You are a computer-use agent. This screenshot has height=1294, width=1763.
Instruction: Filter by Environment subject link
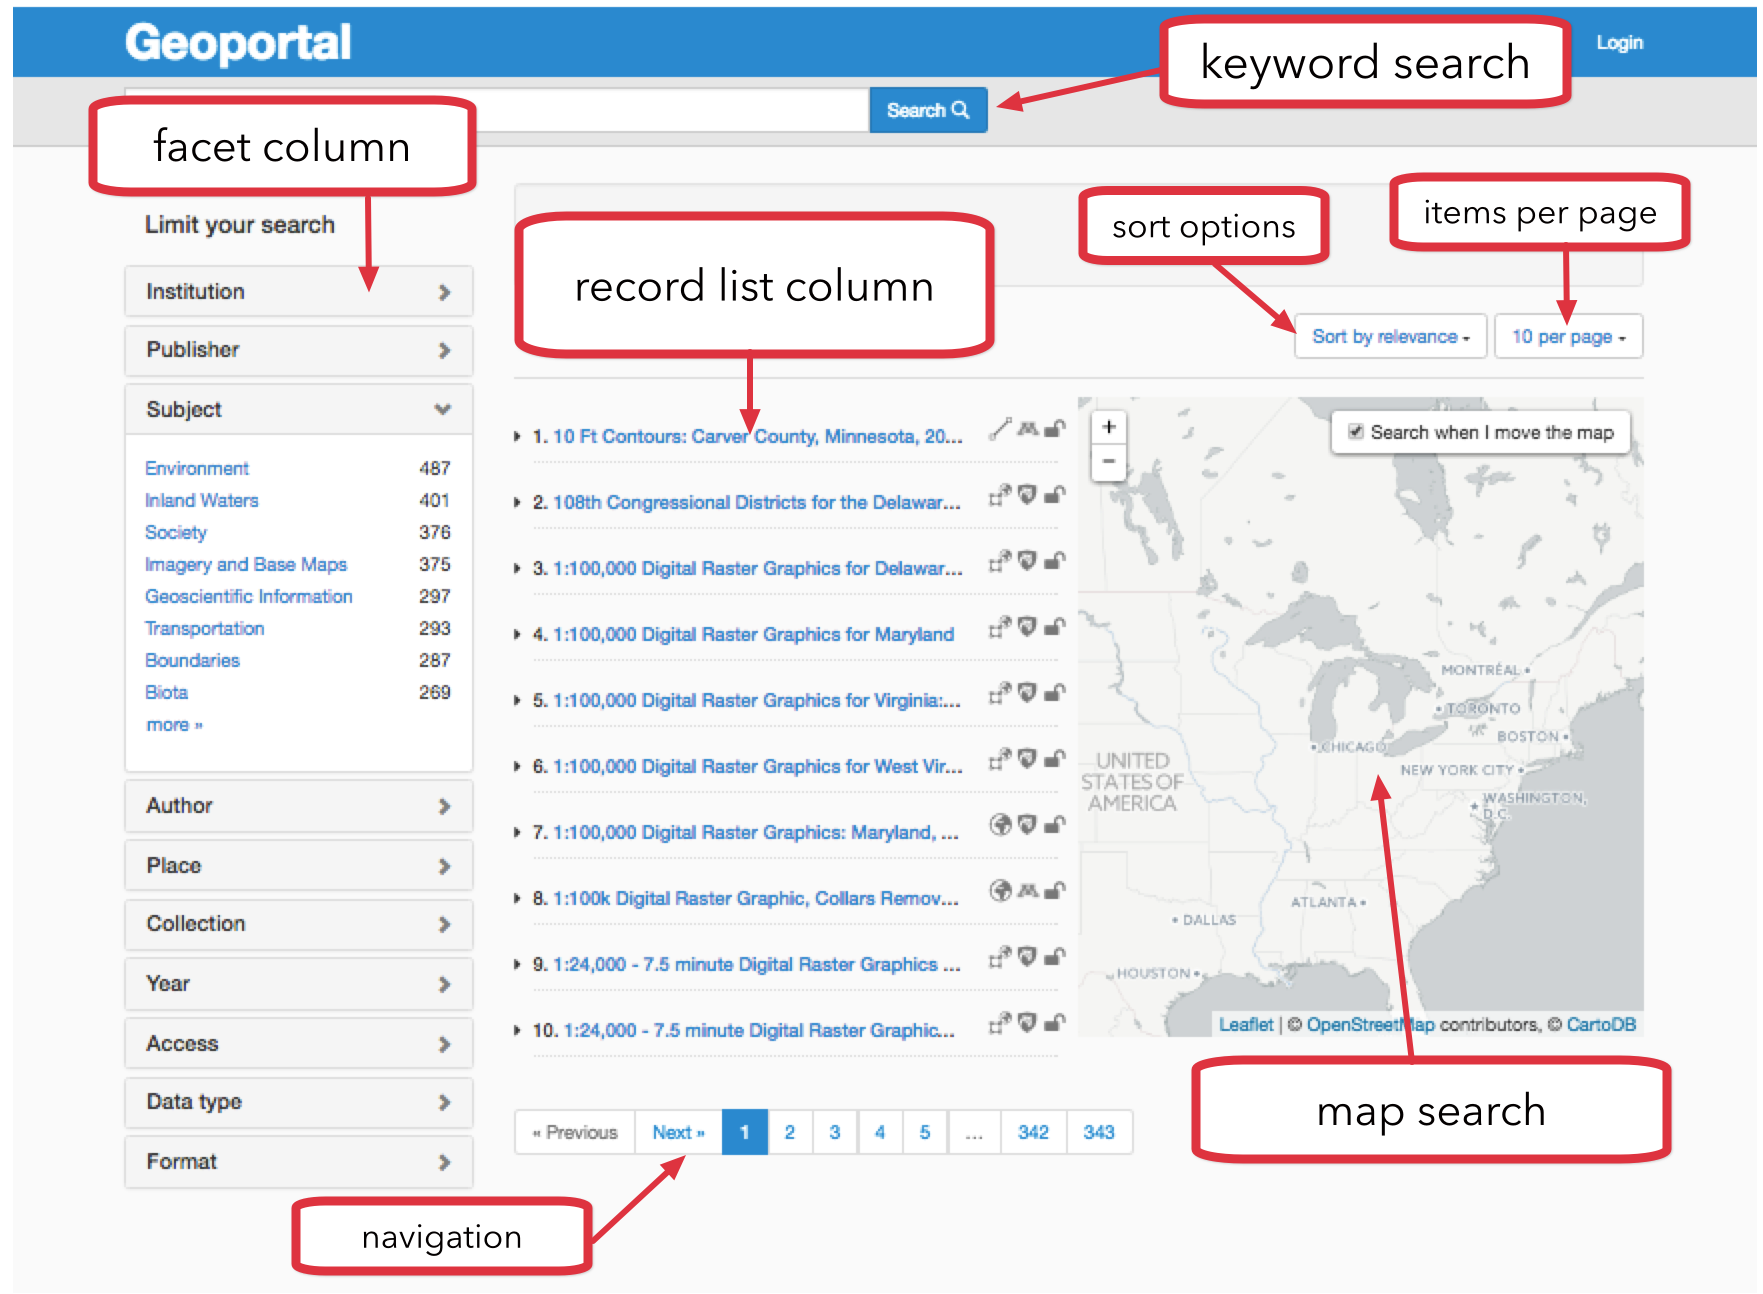(x=197, y=468)
